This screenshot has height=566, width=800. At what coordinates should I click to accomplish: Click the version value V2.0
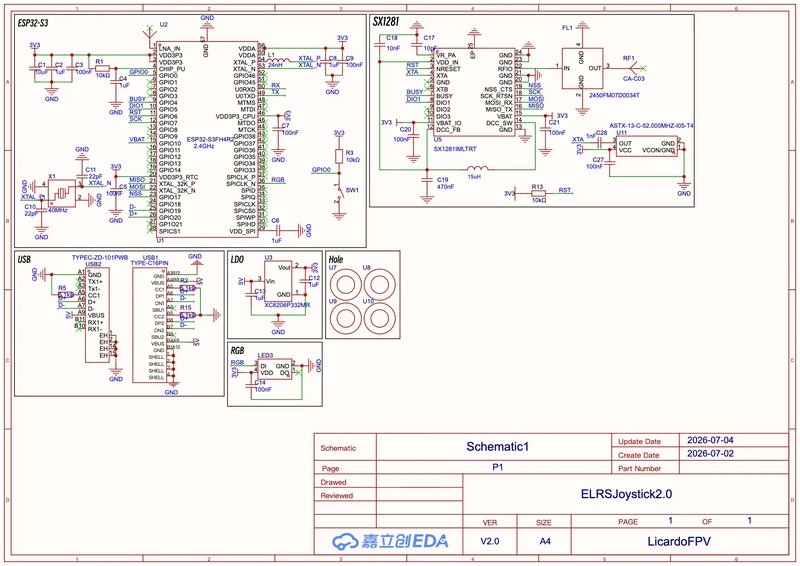point(490,541)
